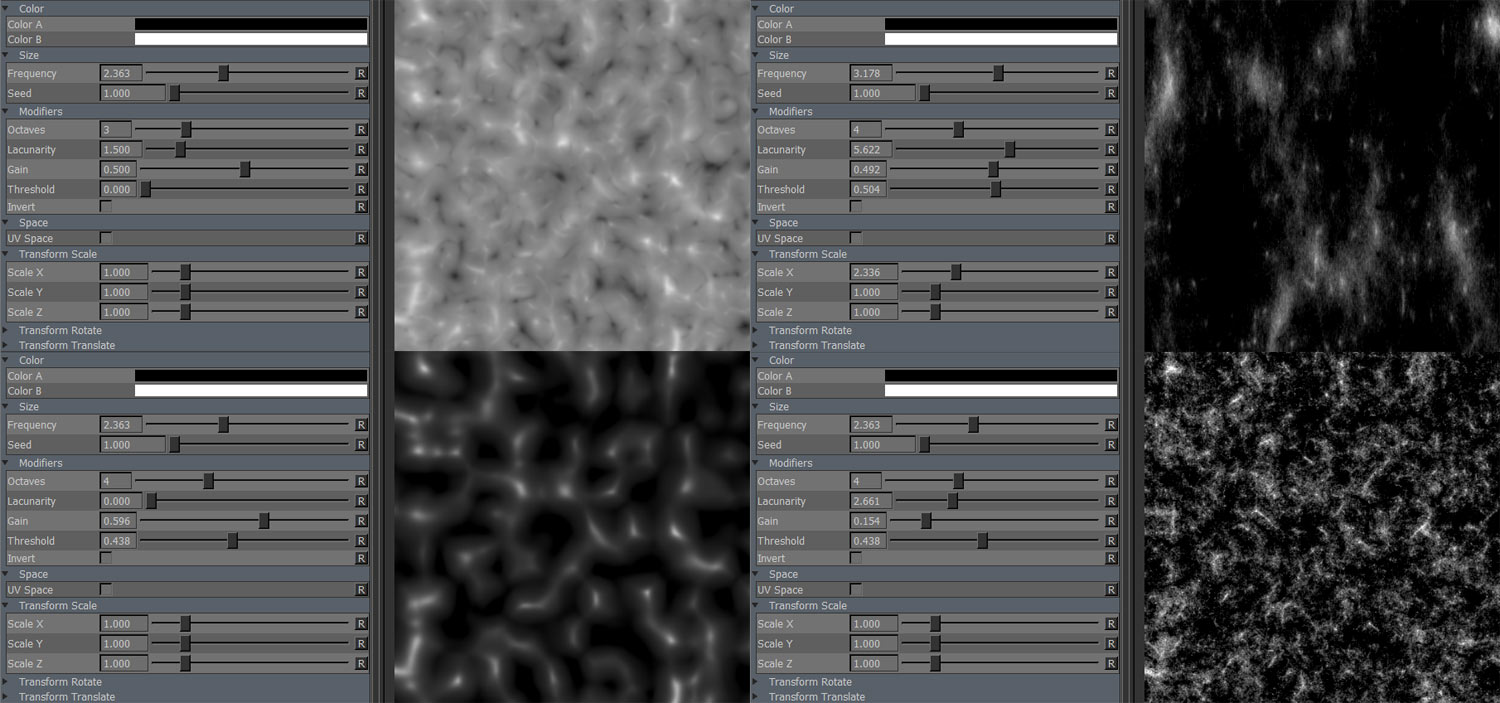Click the R reset button beside Lacunarity 5.622
This screenshot has height=703, width=1500.
1111,150
